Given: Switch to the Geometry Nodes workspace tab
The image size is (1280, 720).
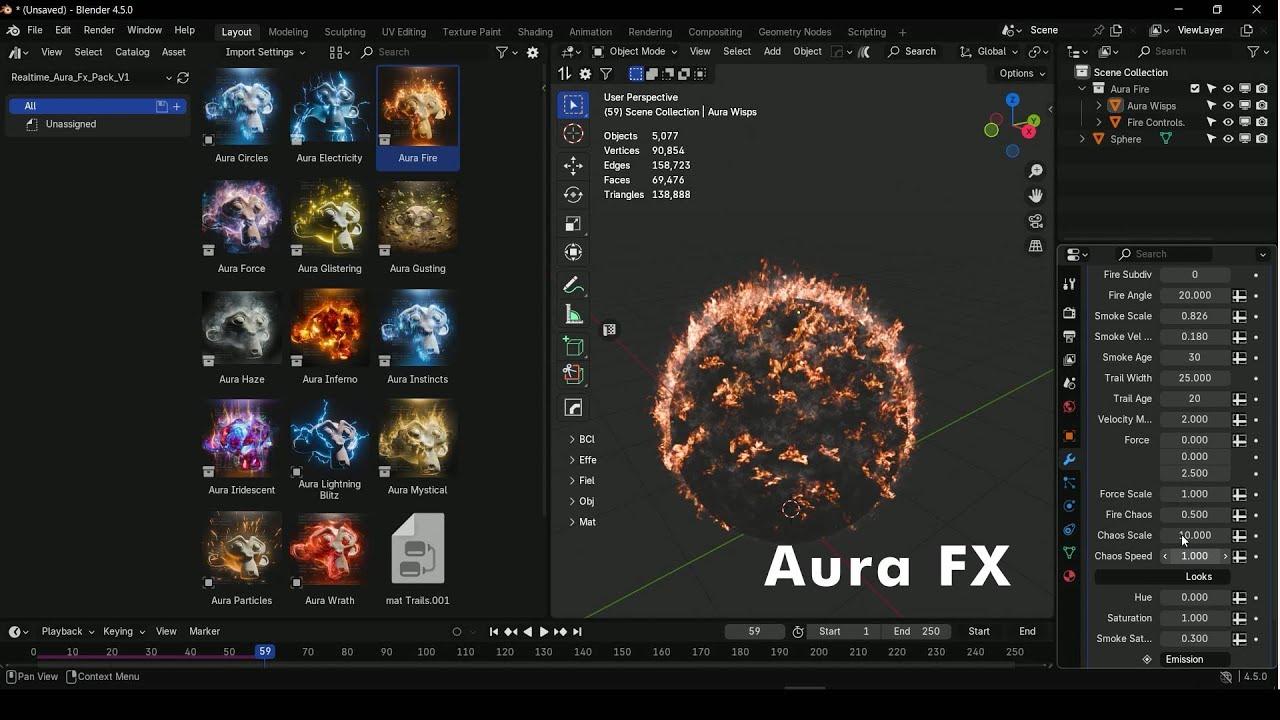Looking at the screenshot, I should click(794, 32).
